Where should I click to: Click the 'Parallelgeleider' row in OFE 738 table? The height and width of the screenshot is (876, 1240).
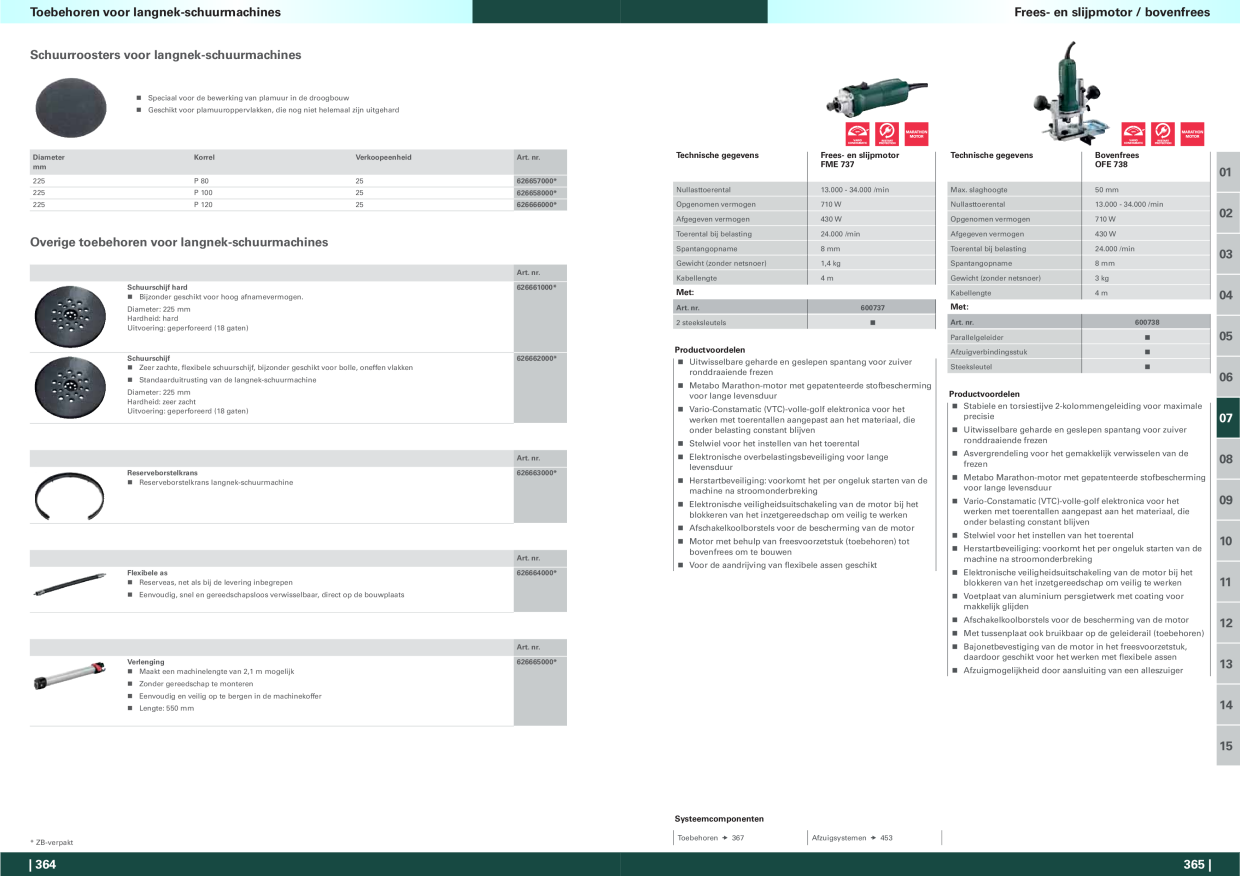click(x=1079, y=337)
